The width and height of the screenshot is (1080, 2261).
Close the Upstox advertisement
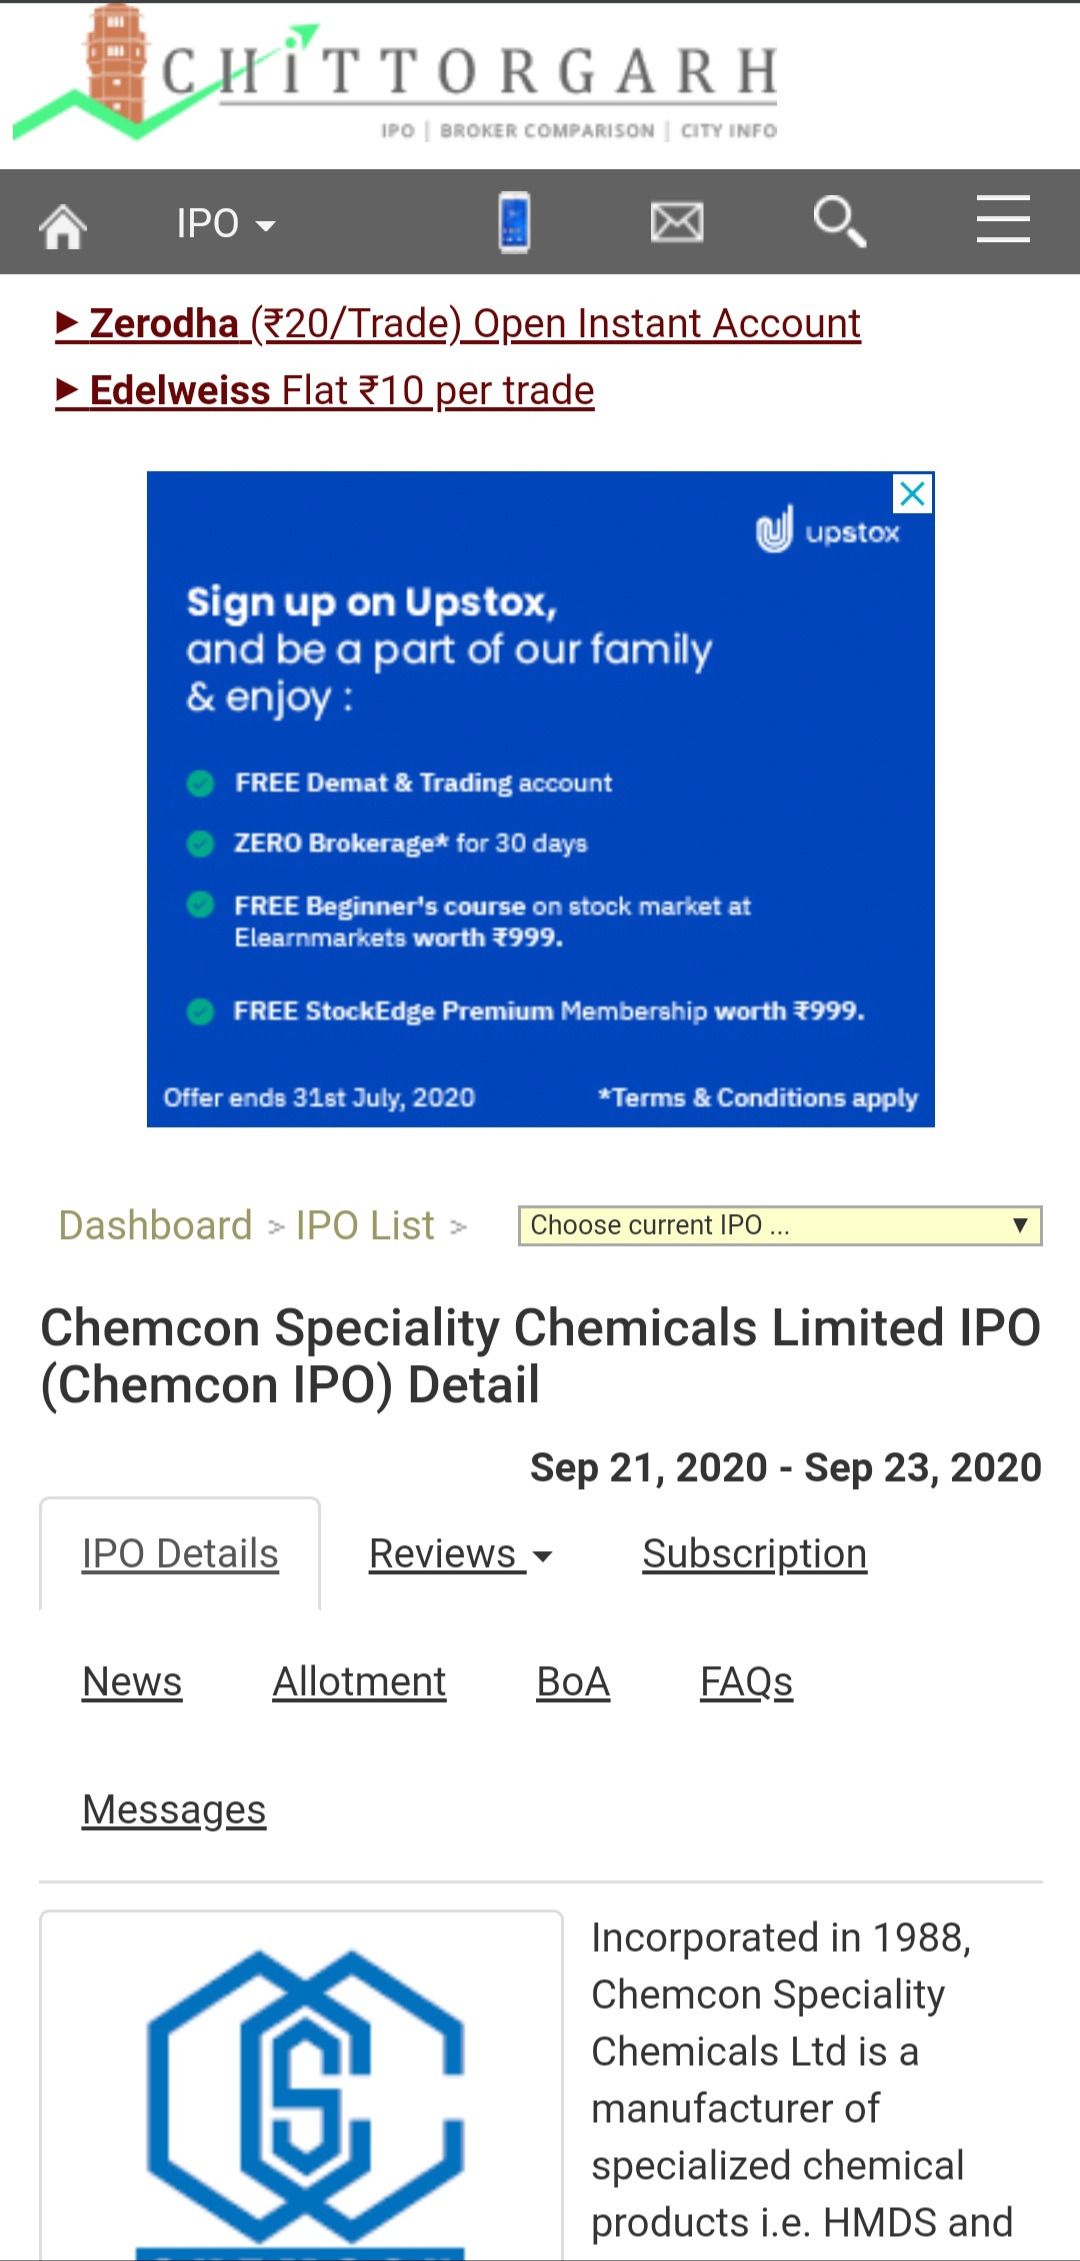point(912,493)
